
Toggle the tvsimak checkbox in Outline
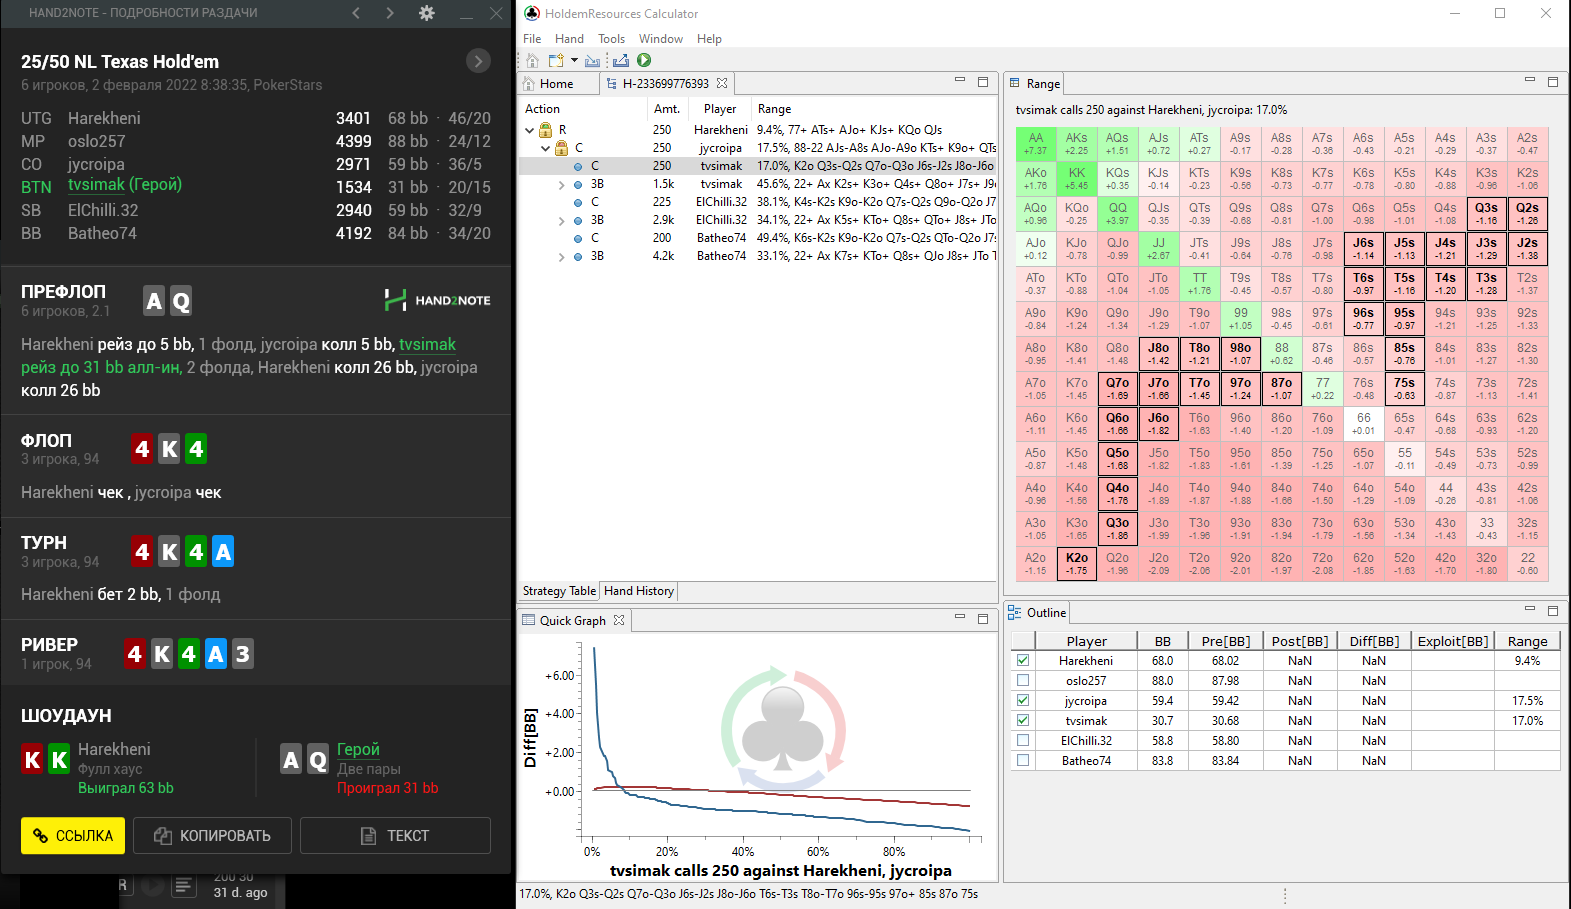pyautogui.click(x=1022, y=720)
